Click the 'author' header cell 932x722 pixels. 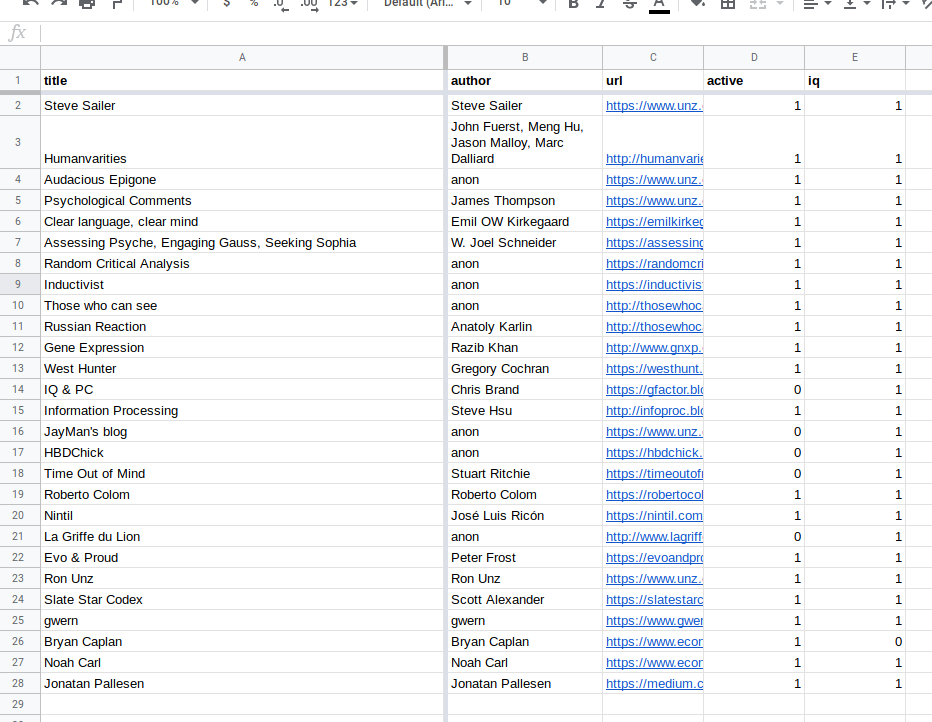click(525, 80)
